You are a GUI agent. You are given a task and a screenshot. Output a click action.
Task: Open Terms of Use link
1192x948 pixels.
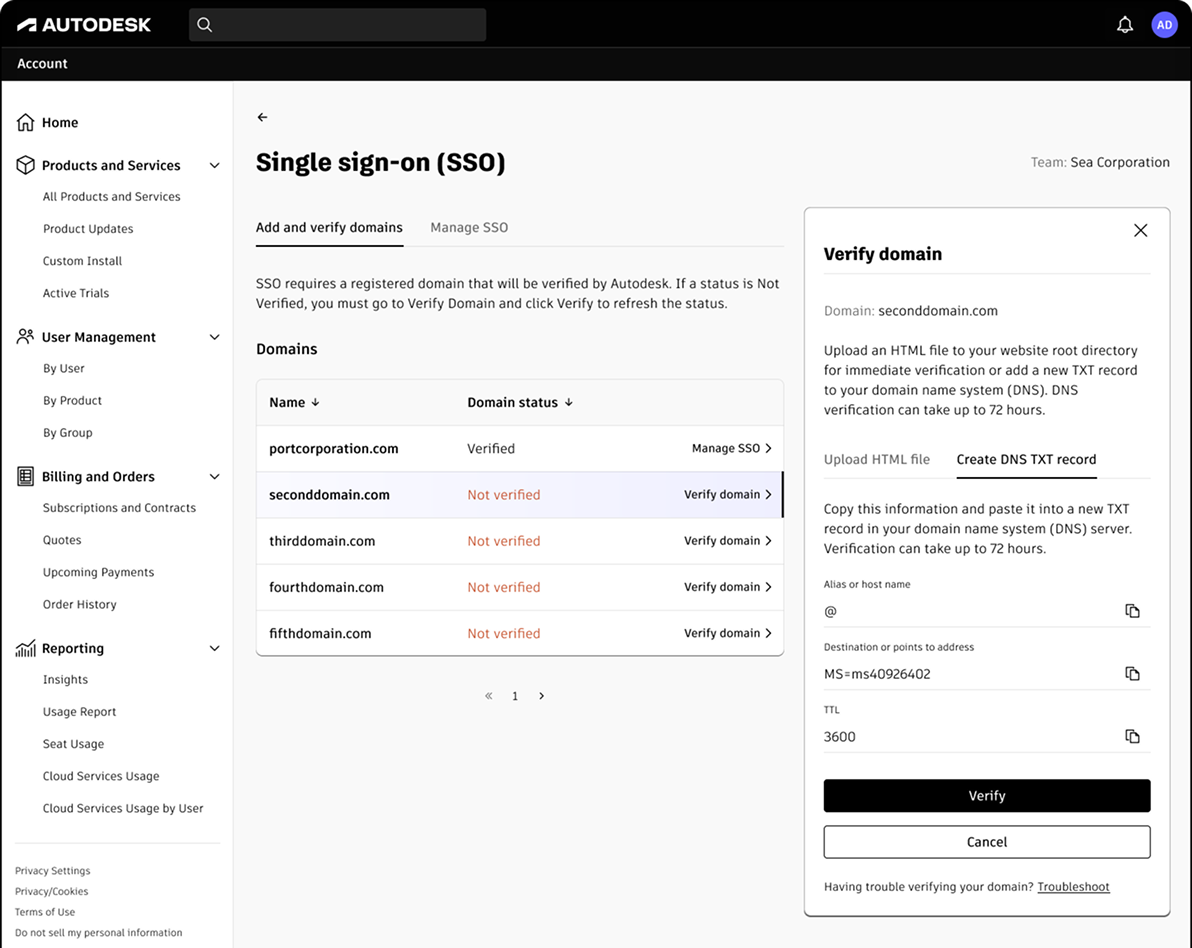click(45, 912)
